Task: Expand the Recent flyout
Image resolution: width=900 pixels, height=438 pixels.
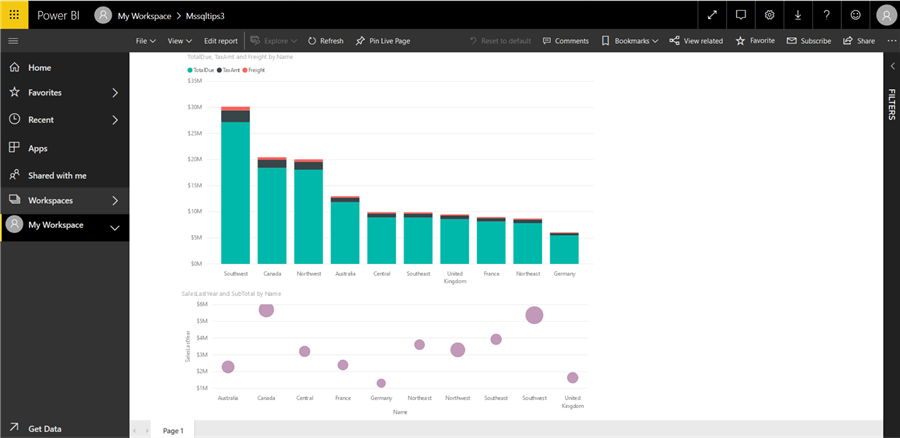Action: tap(115, 120)
